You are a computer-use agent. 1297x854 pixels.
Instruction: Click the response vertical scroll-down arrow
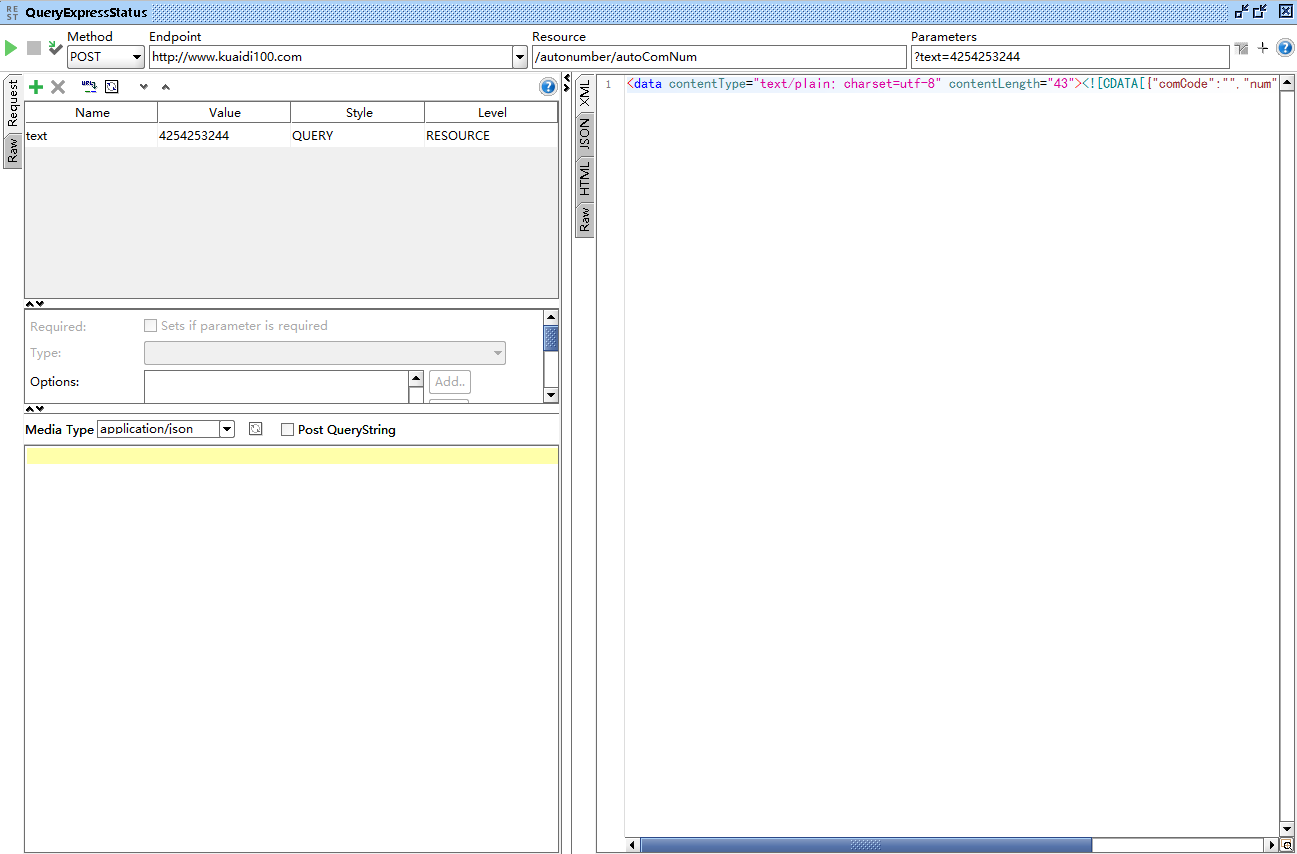coord(1288,829)
